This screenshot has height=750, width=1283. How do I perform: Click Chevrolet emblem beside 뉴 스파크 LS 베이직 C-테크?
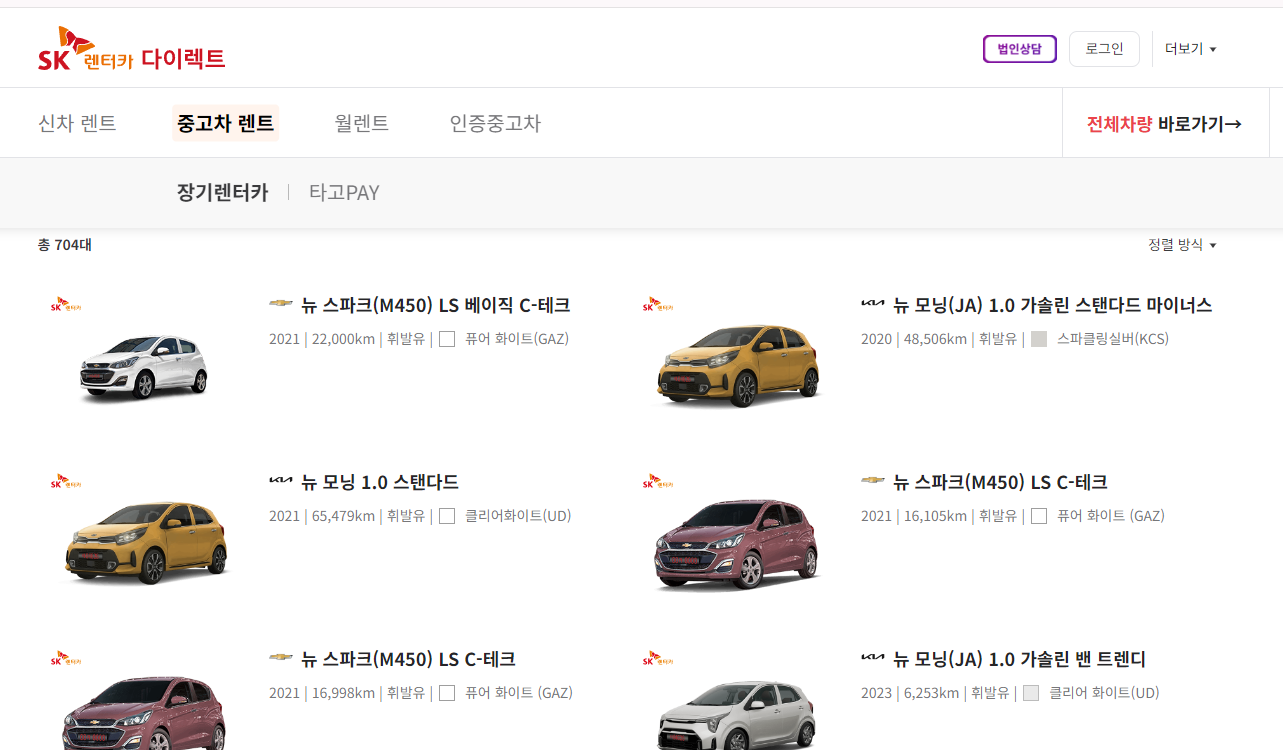coord(281,303)
